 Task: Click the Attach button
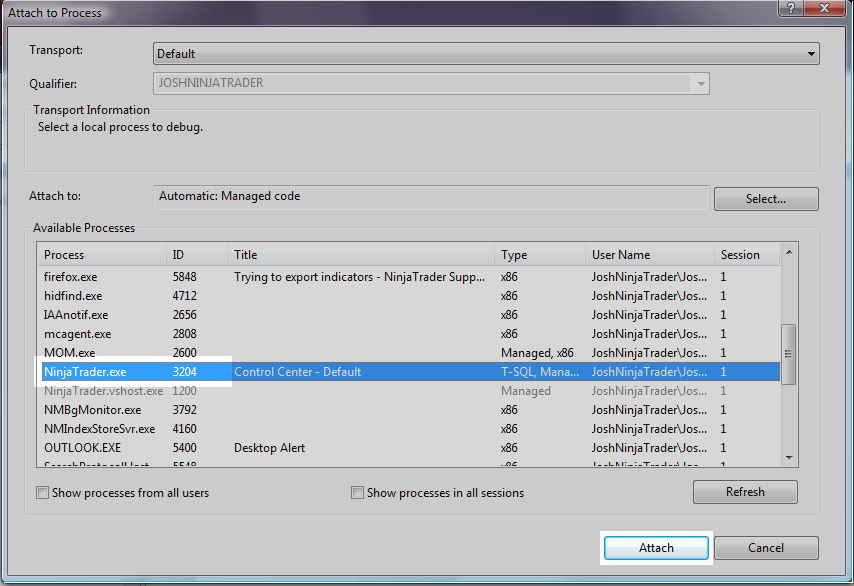(x=656, y=548)
